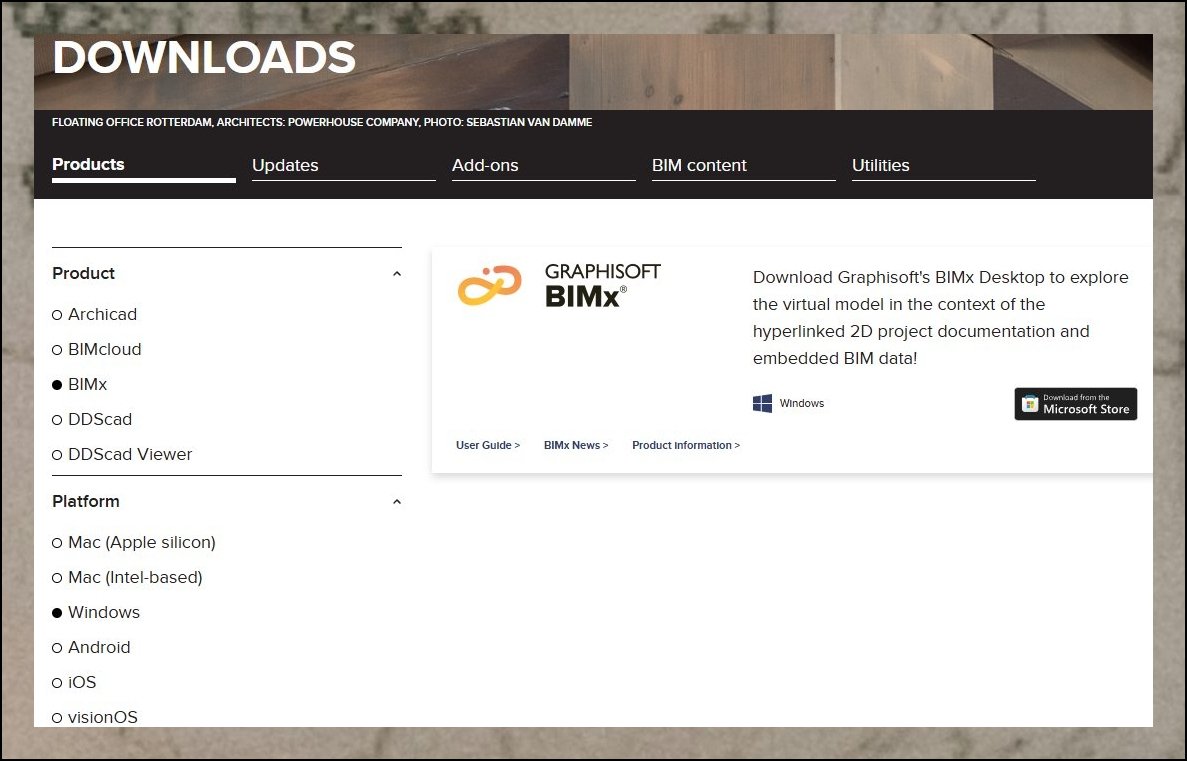Viewport: 1187px width, 761px height.
Task: Select the DDScad Viewer radio option
Action: (122, 454)
